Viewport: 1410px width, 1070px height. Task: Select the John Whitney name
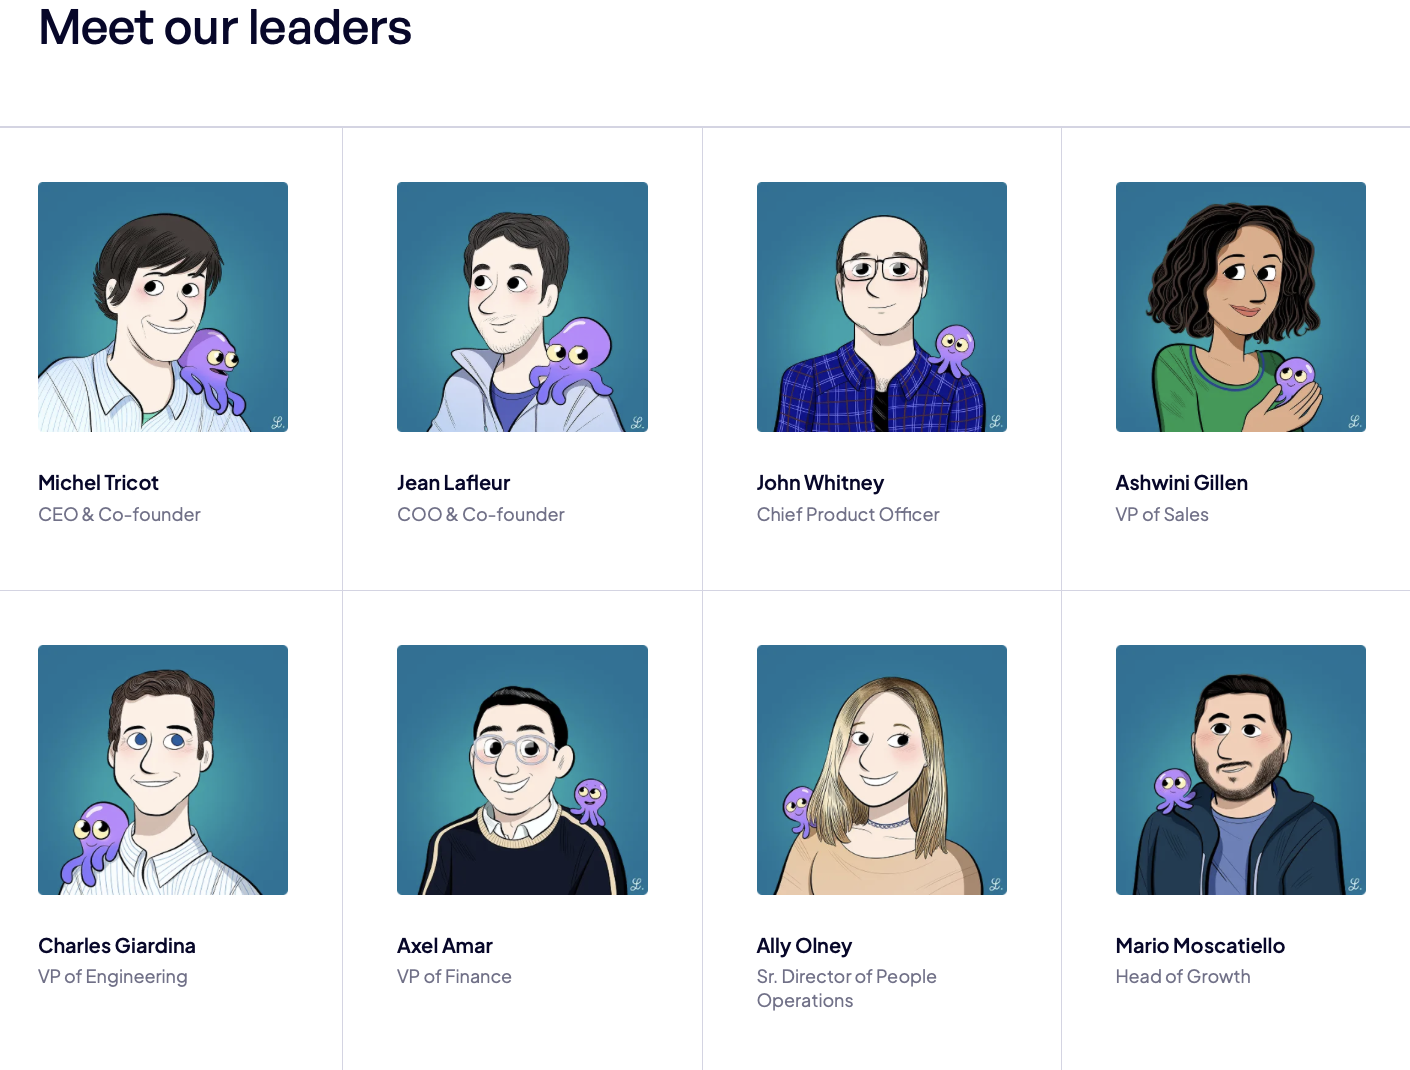pyautogui.click(x=820, y=483)
